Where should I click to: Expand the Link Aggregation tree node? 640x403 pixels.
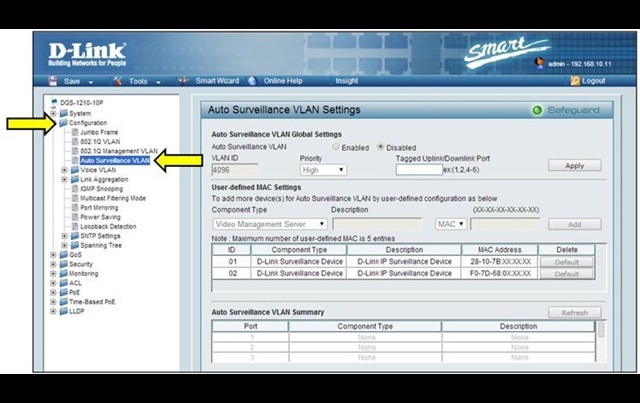(x=64, y=179)
